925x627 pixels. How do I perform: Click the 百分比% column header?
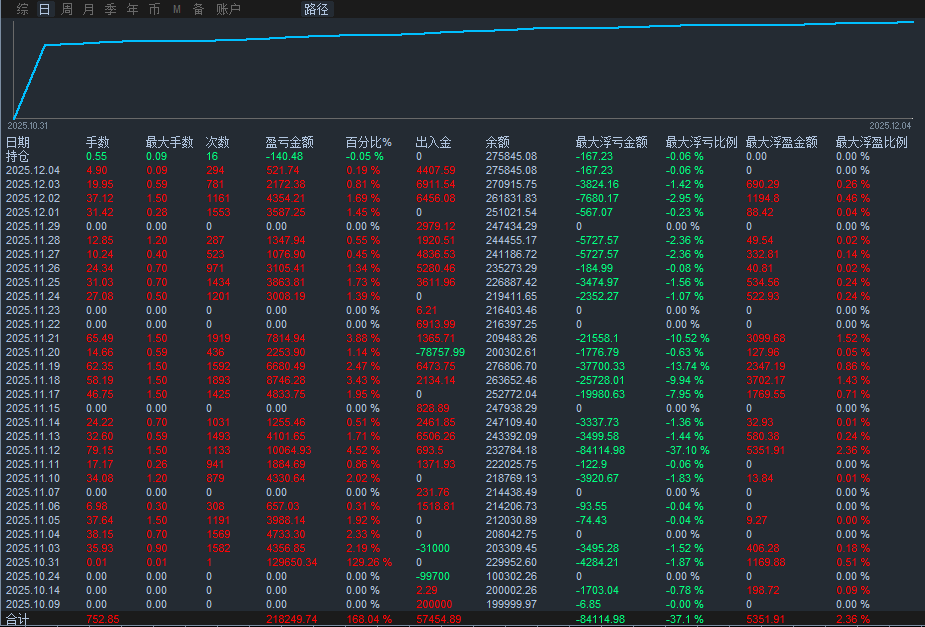pos(368,142)
